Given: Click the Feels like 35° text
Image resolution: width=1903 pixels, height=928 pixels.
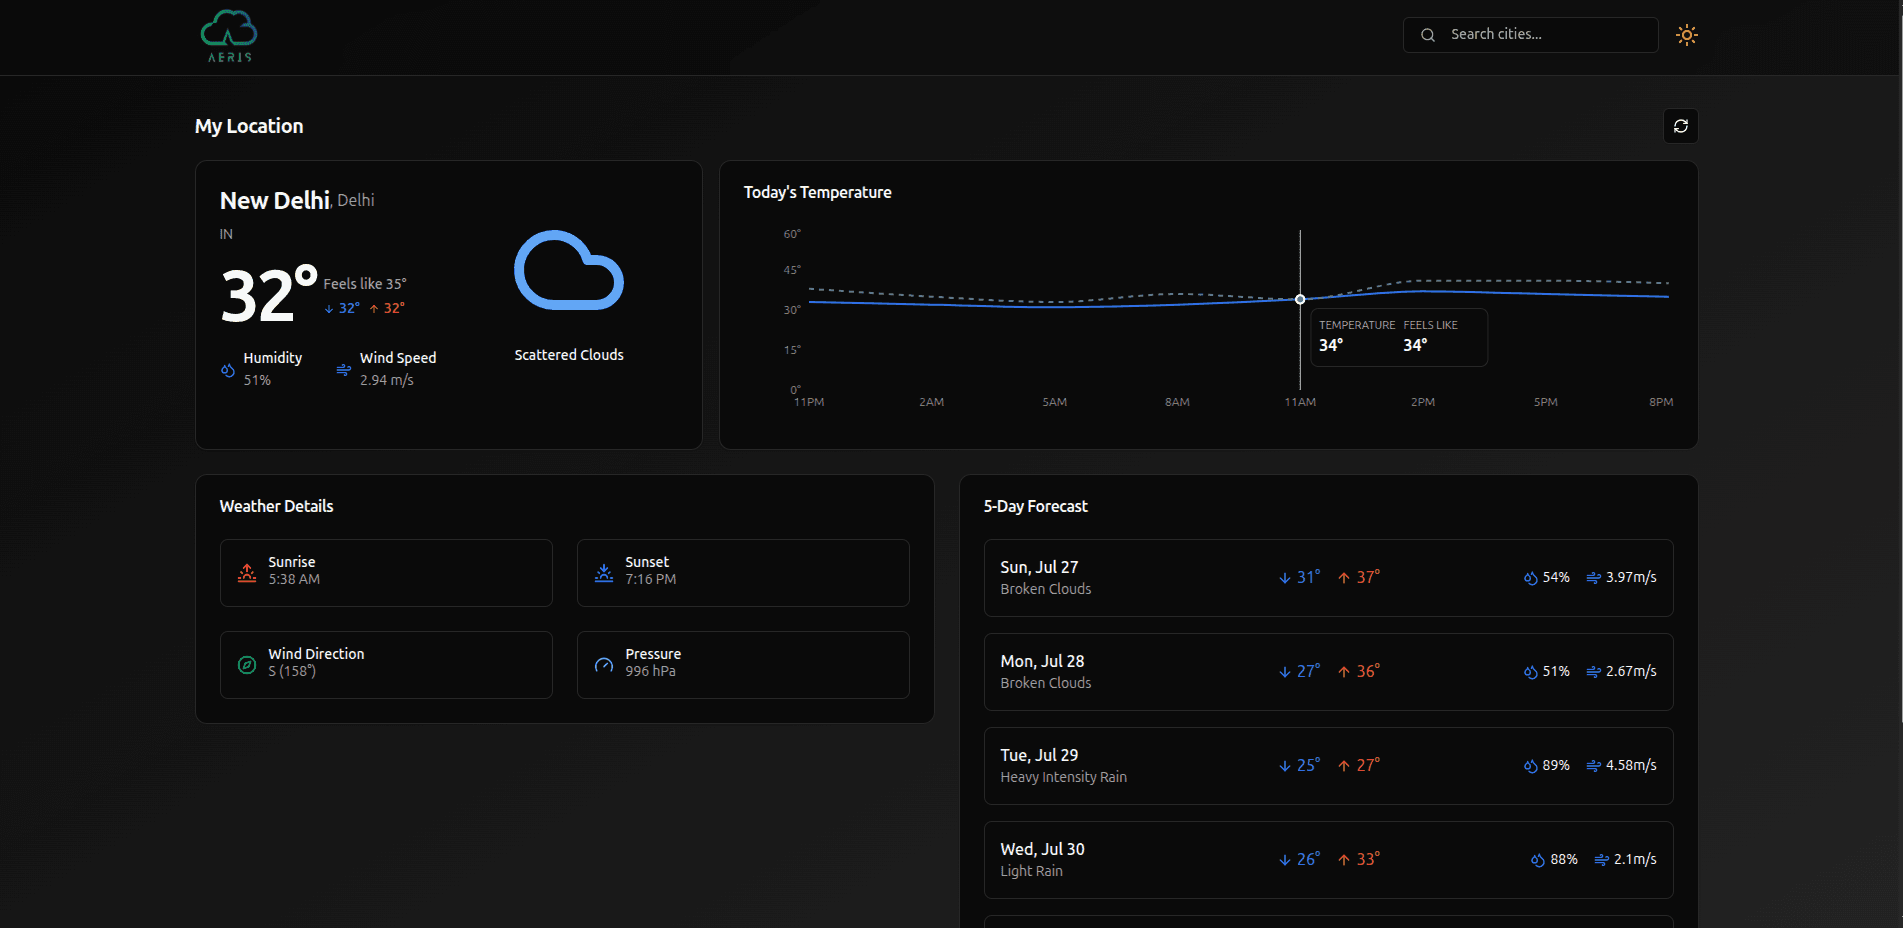Looking at the screenshot, I should pyautogui.click(x=365, y=284).
